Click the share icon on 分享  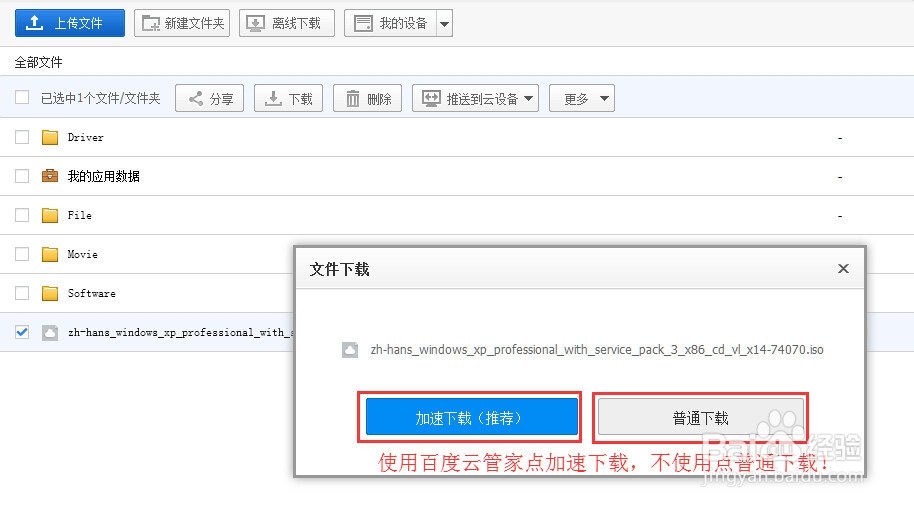coord(196,98)
